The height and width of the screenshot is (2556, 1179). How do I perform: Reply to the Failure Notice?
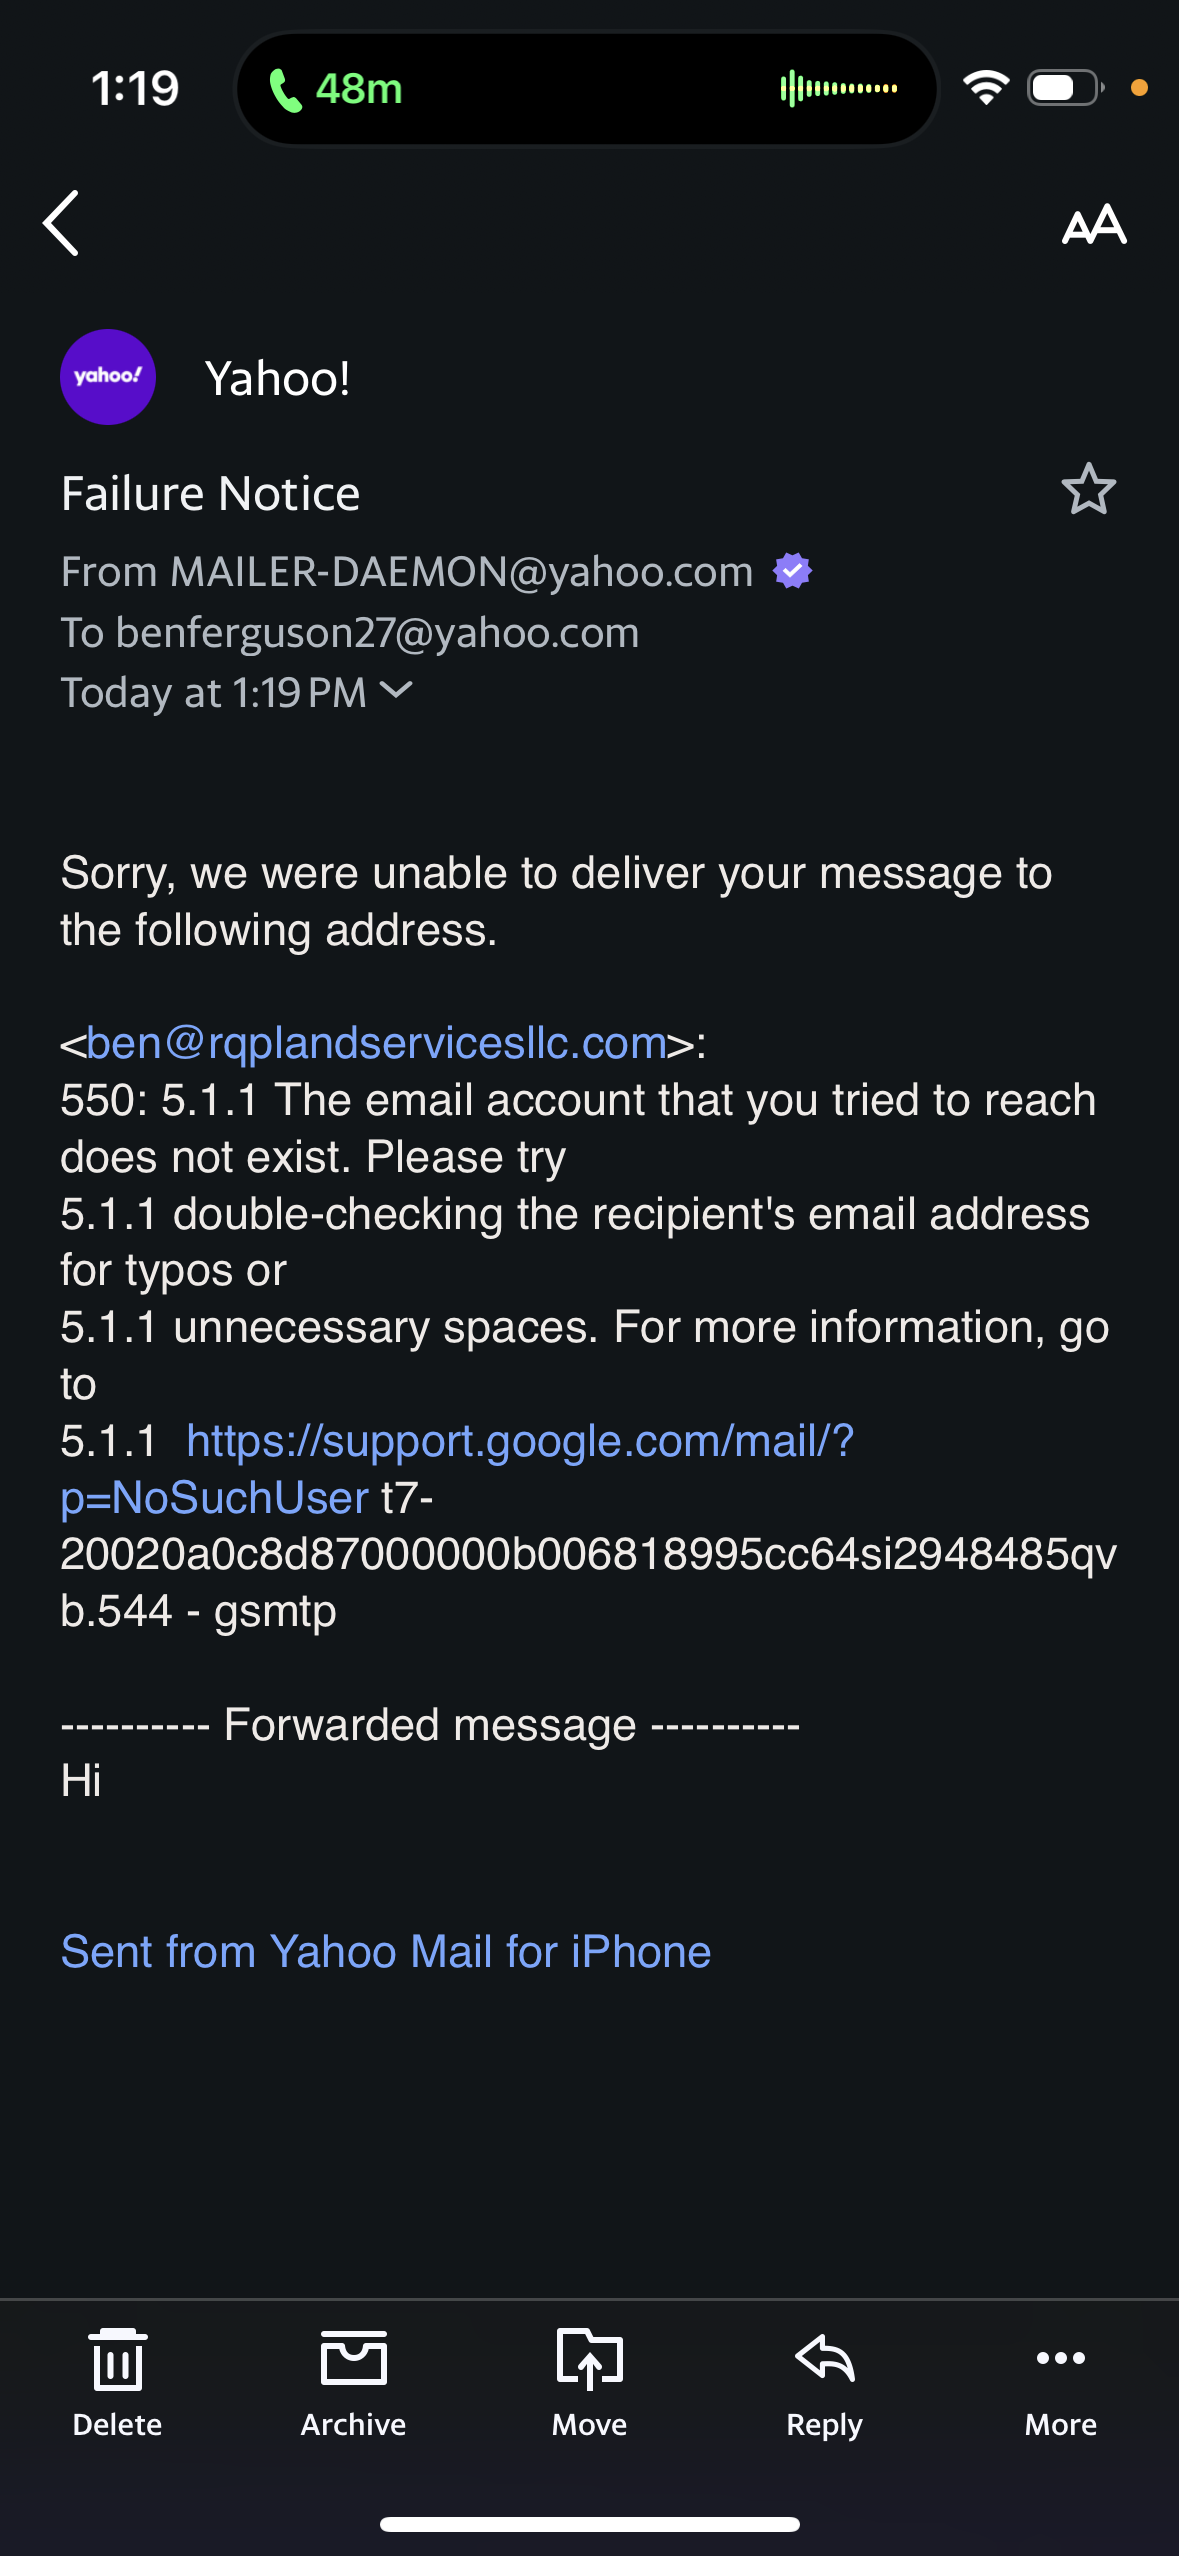[x=825, y=2383]
